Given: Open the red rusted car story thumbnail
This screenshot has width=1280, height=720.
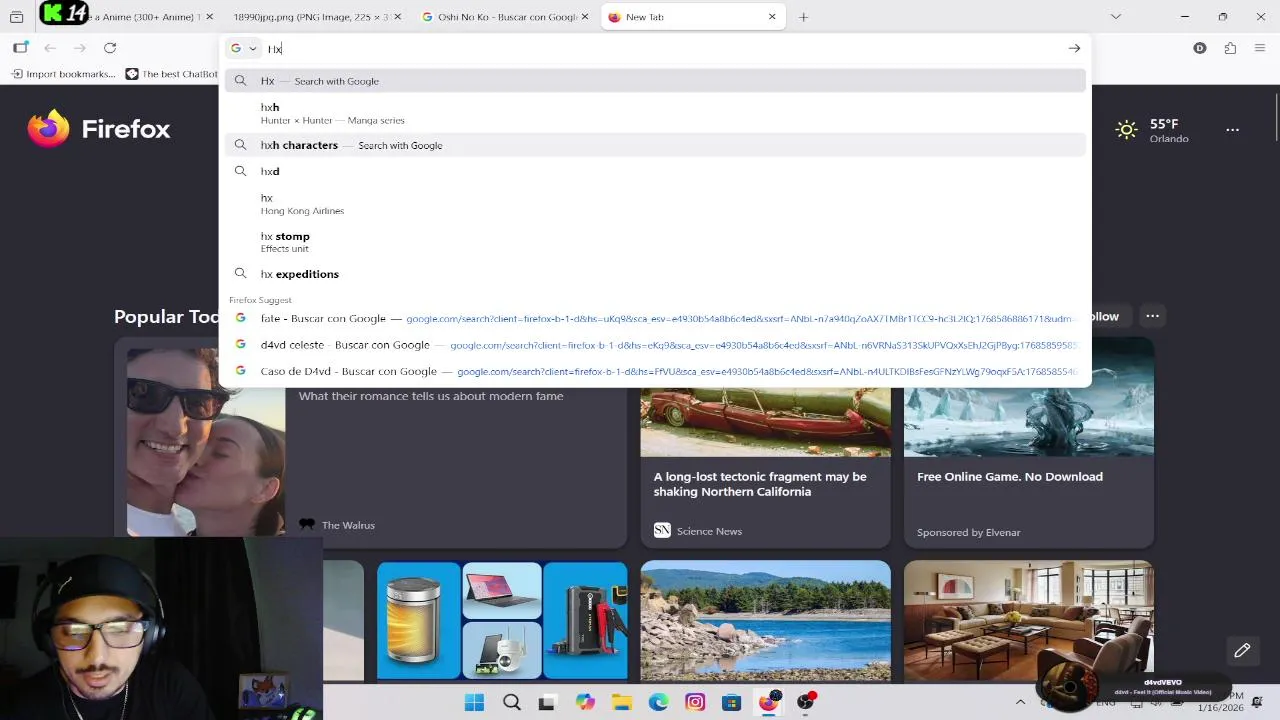Looking at the screenshot, I should pyautogui.click(x=765, y=422).
